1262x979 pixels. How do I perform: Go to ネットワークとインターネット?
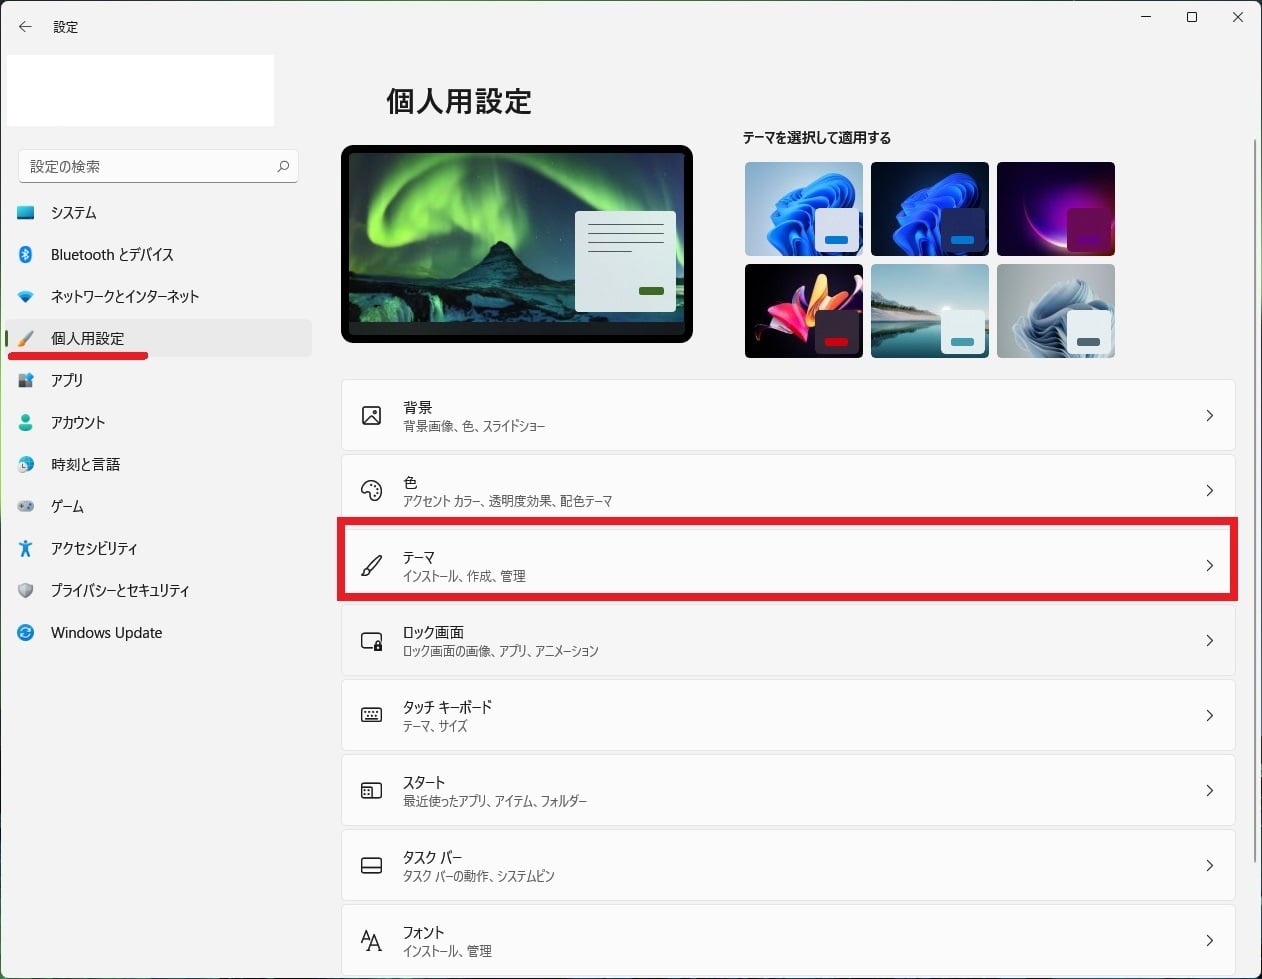[159, 297]
